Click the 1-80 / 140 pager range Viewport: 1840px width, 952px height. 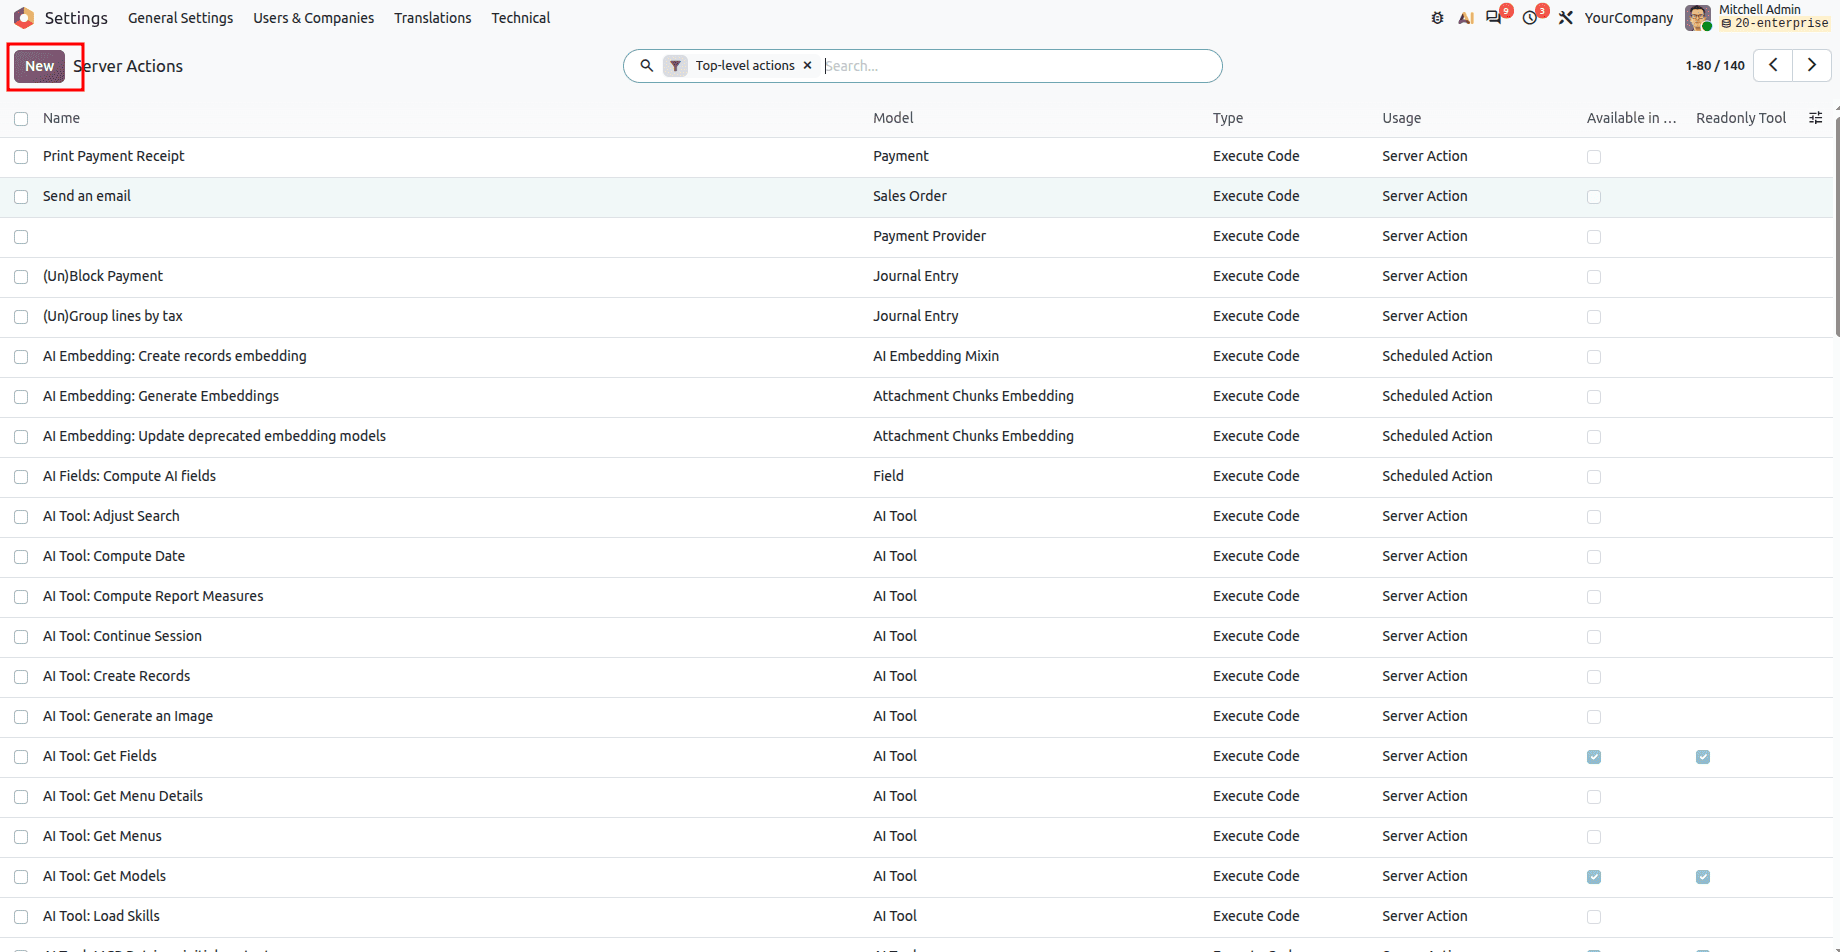(1715, 66)
